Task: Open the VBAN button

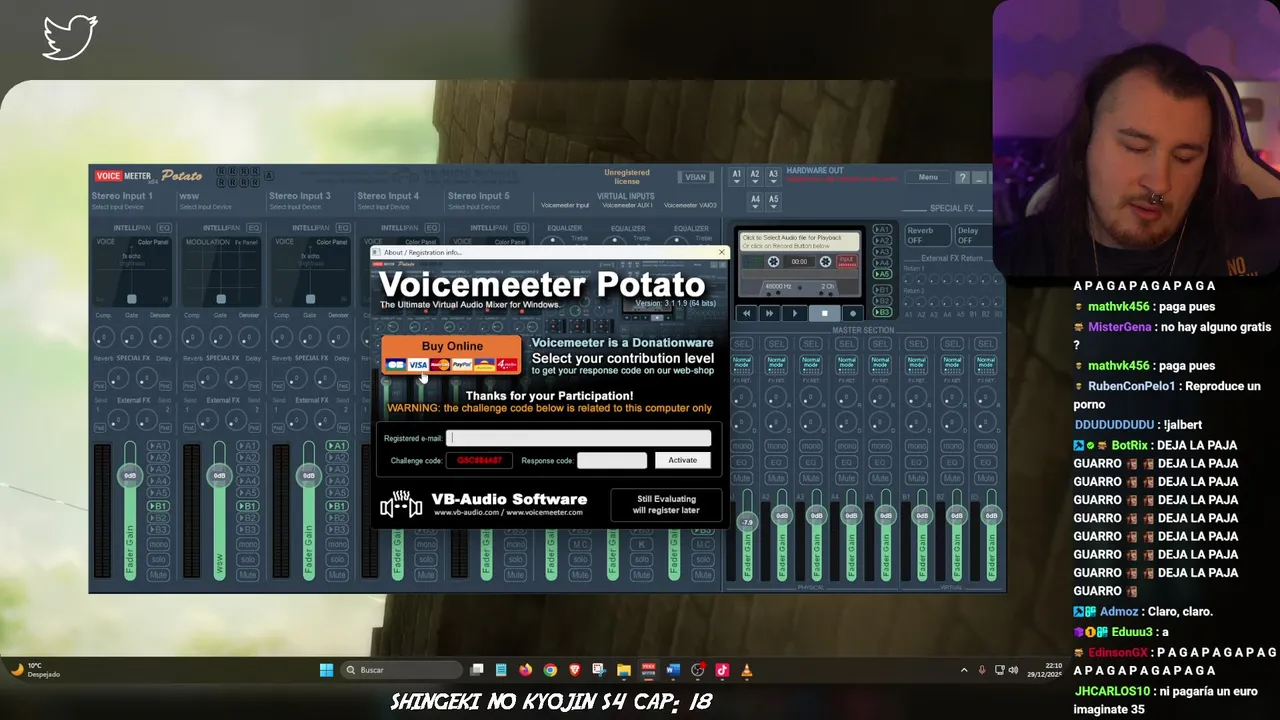Action: [695, 177]
